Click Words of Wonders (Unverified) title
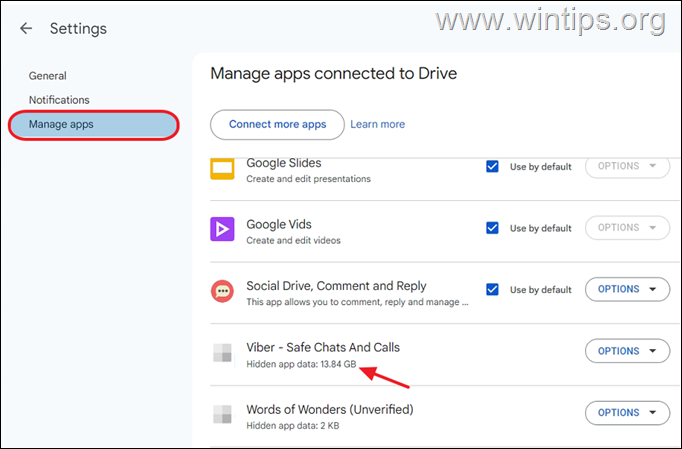682x449 pixels. 330,409
